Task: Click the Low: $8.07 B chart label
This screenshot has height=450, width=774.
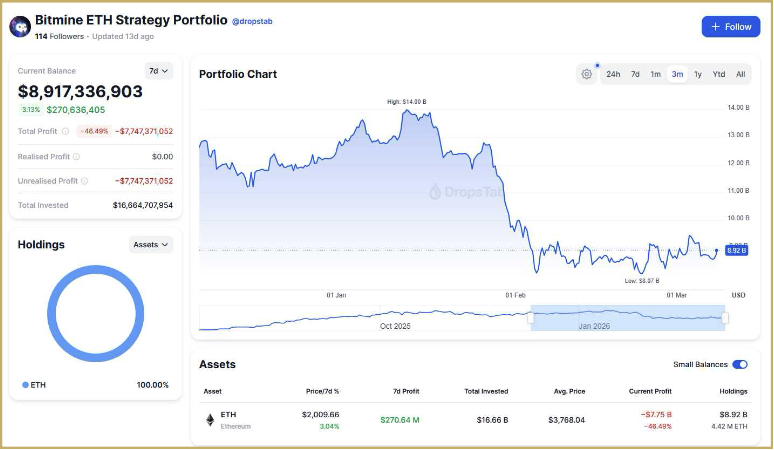Action: coord(642,281)
